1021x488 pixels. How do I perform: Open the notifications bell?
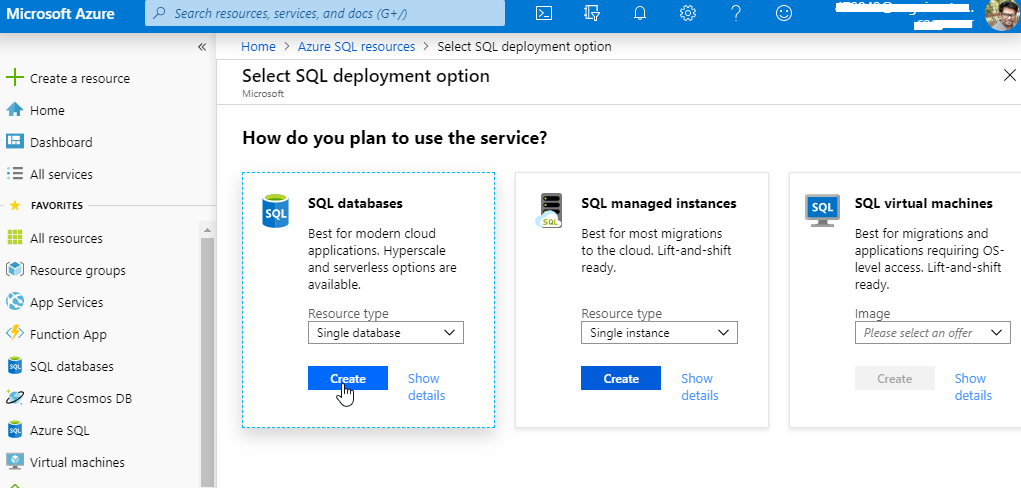point(640,14)
